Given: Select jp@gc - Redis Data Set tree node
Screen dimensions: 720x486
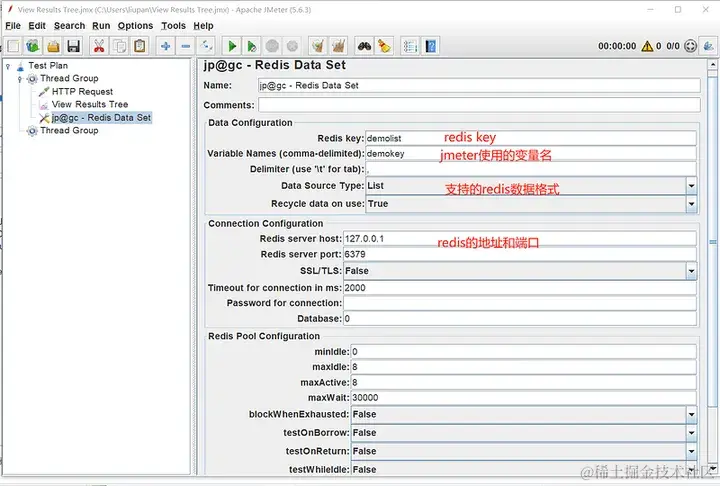Looking at the screenshot, I should pos(101,118).
